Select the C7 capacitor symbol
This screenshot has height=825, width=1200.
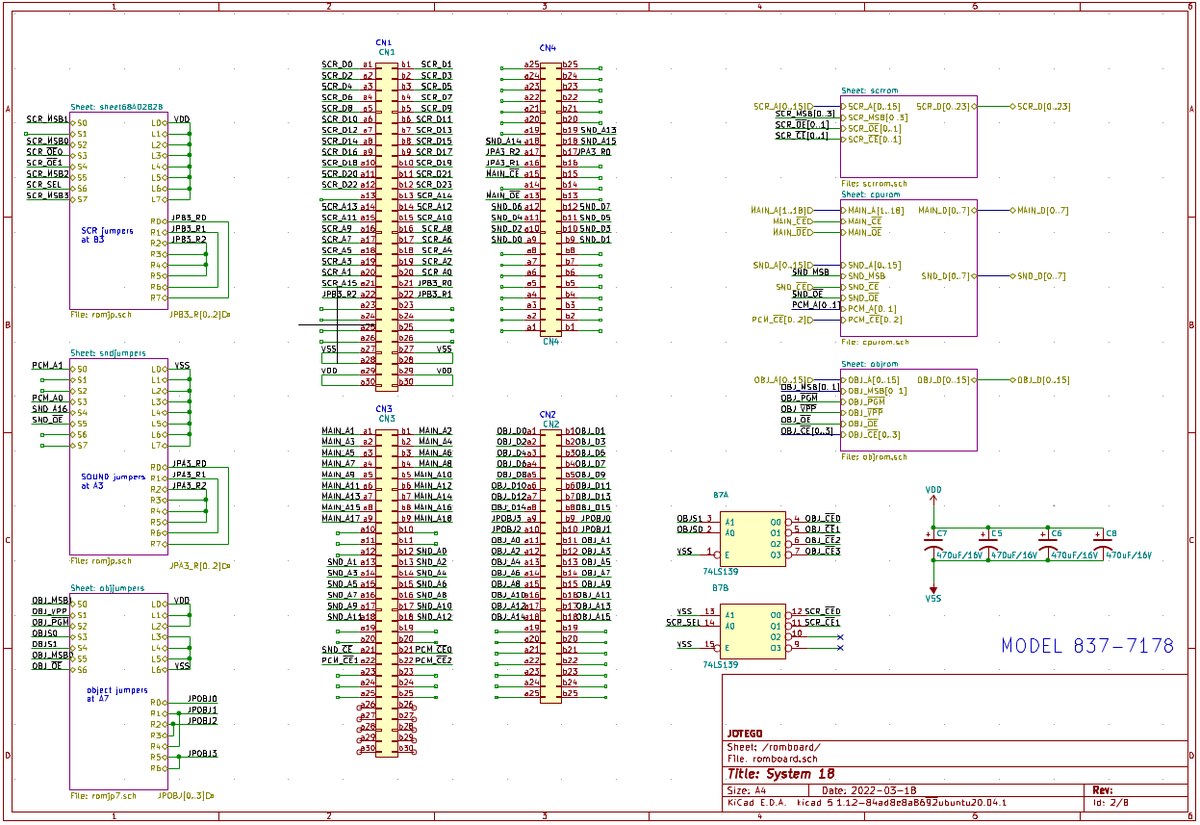click(x=933, y=544)
